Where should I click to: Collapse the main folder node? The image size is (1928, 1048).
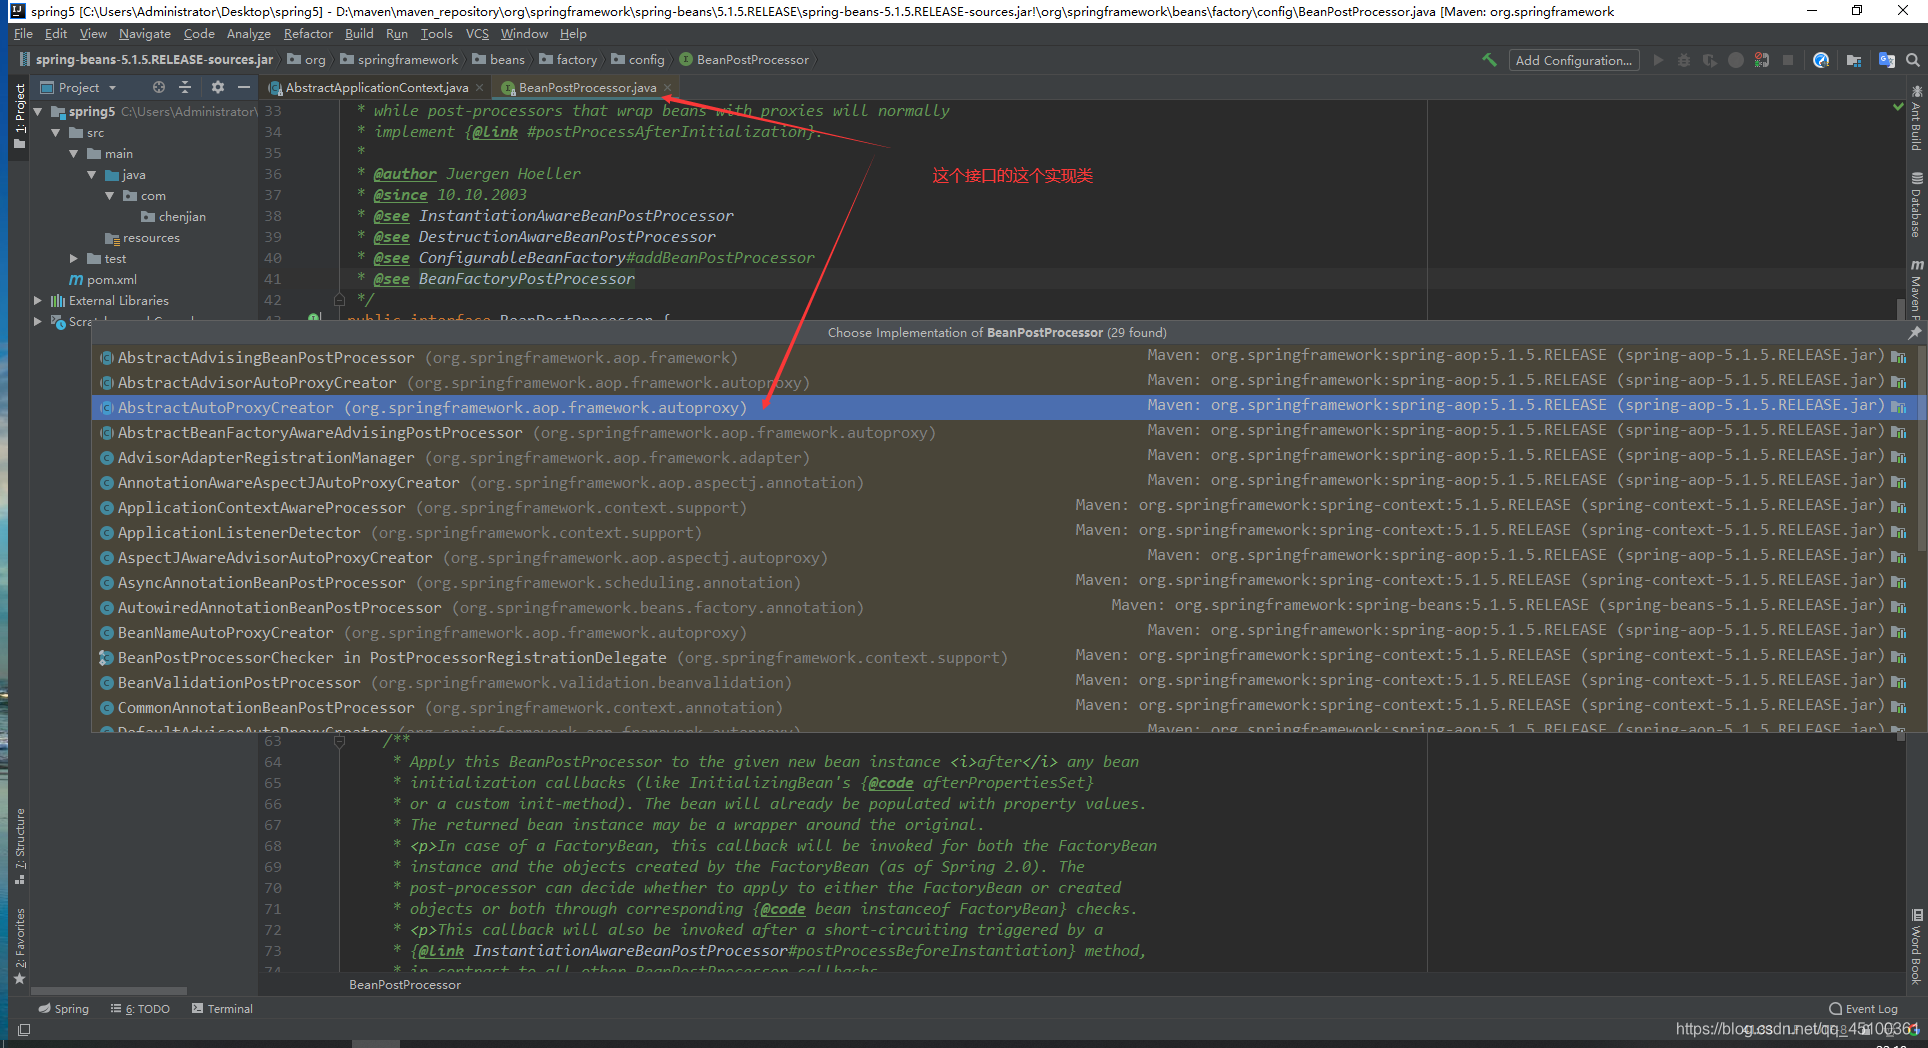(74, 154)
